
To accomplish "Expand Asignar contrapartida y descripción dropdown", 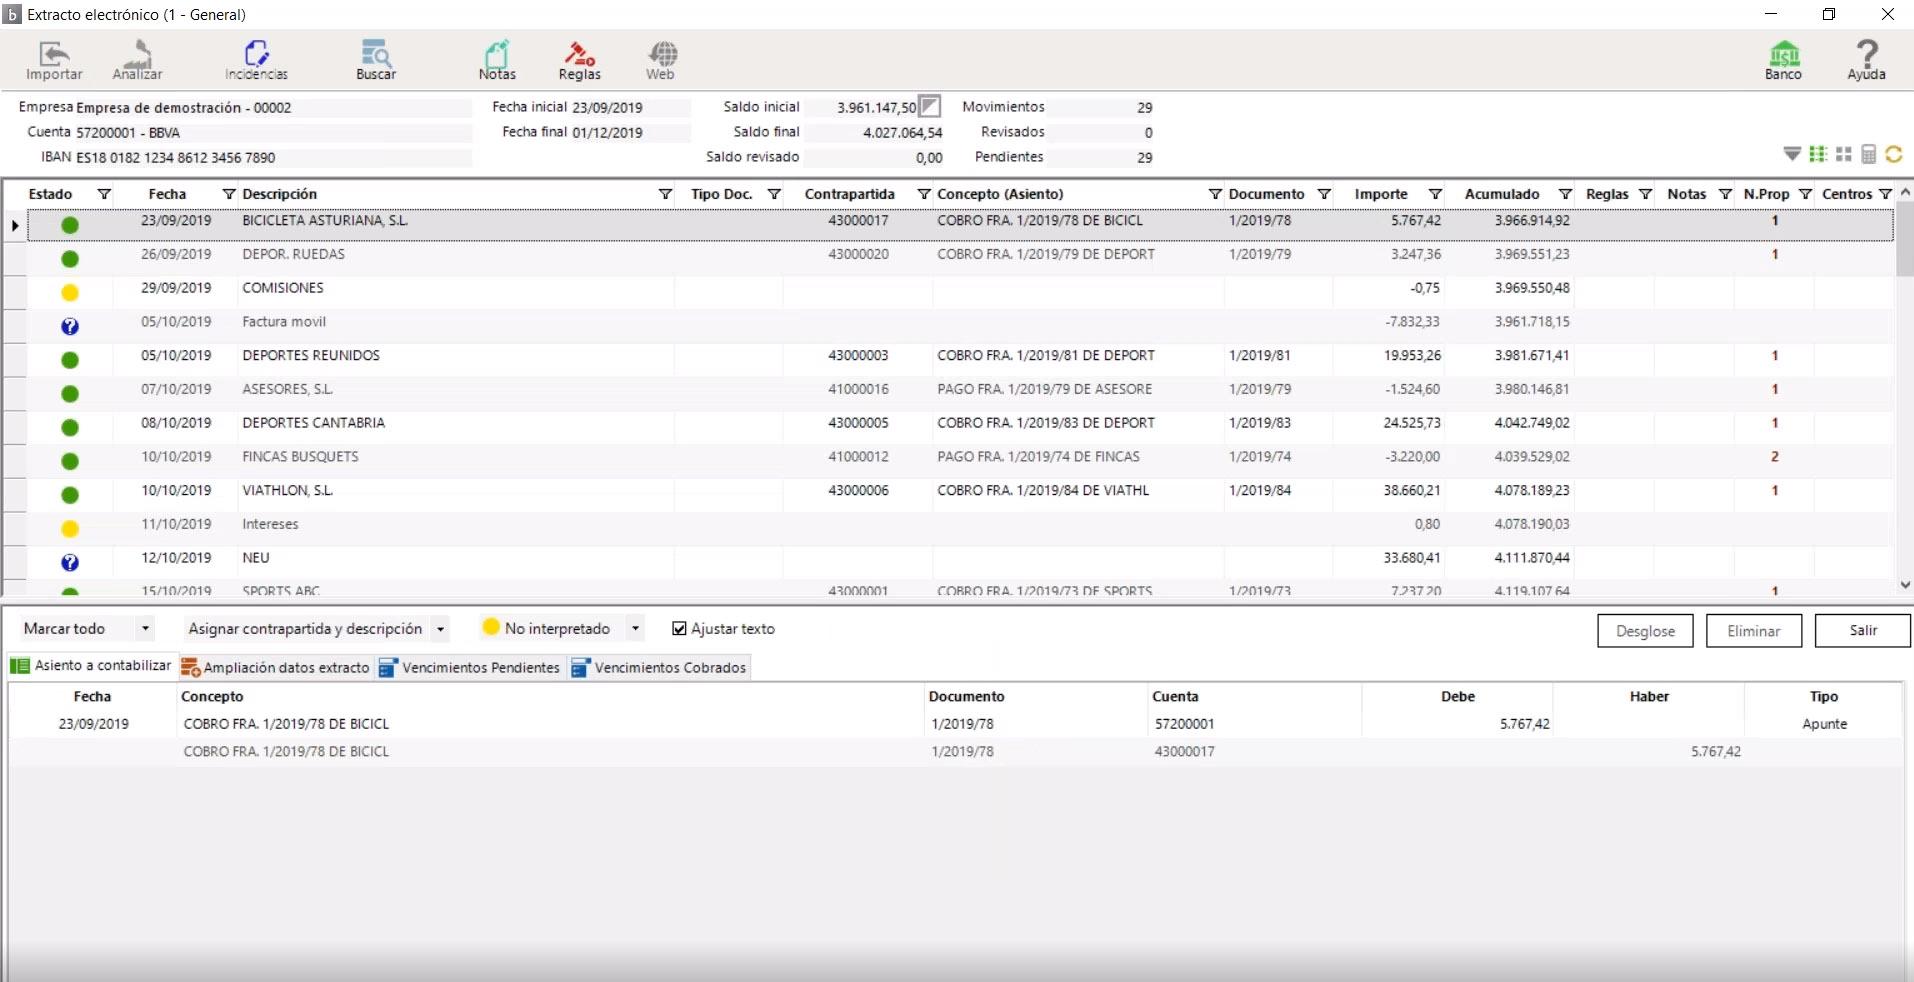I will tap(440, 629).
